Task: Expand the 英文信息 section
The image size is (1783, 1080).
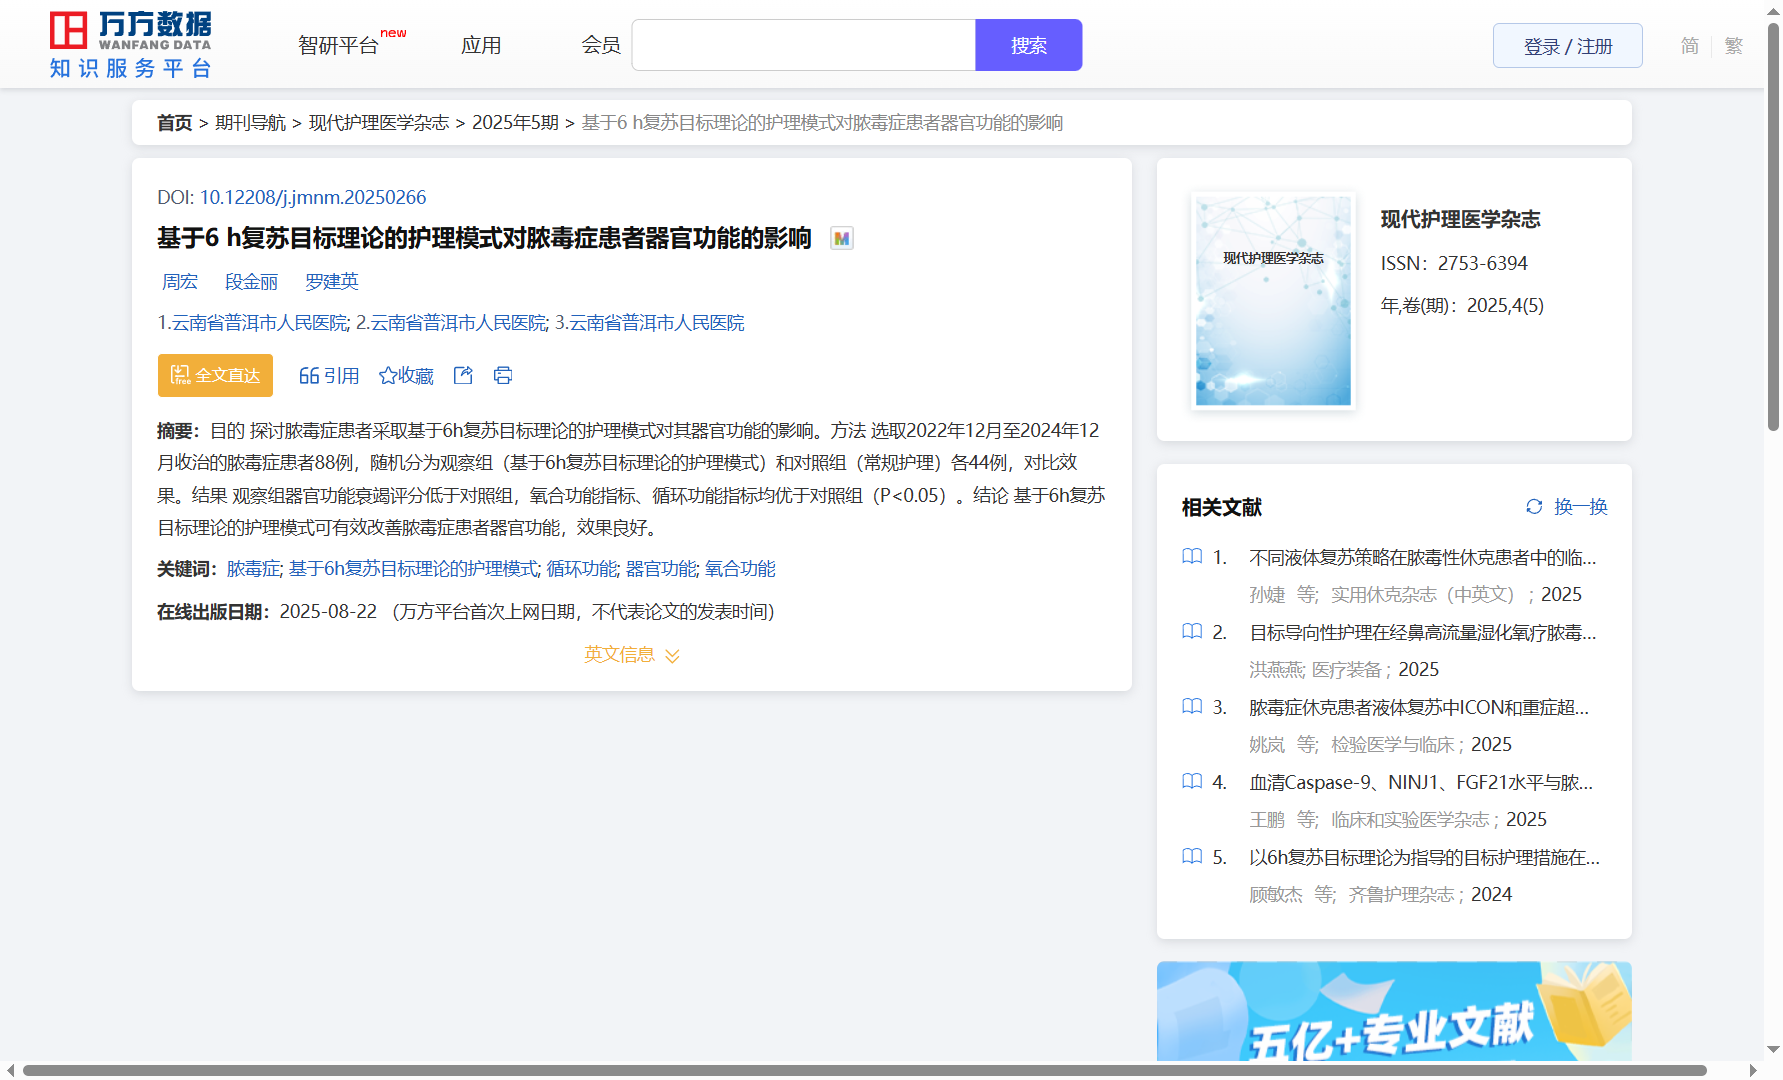Action: coord(631,655)
